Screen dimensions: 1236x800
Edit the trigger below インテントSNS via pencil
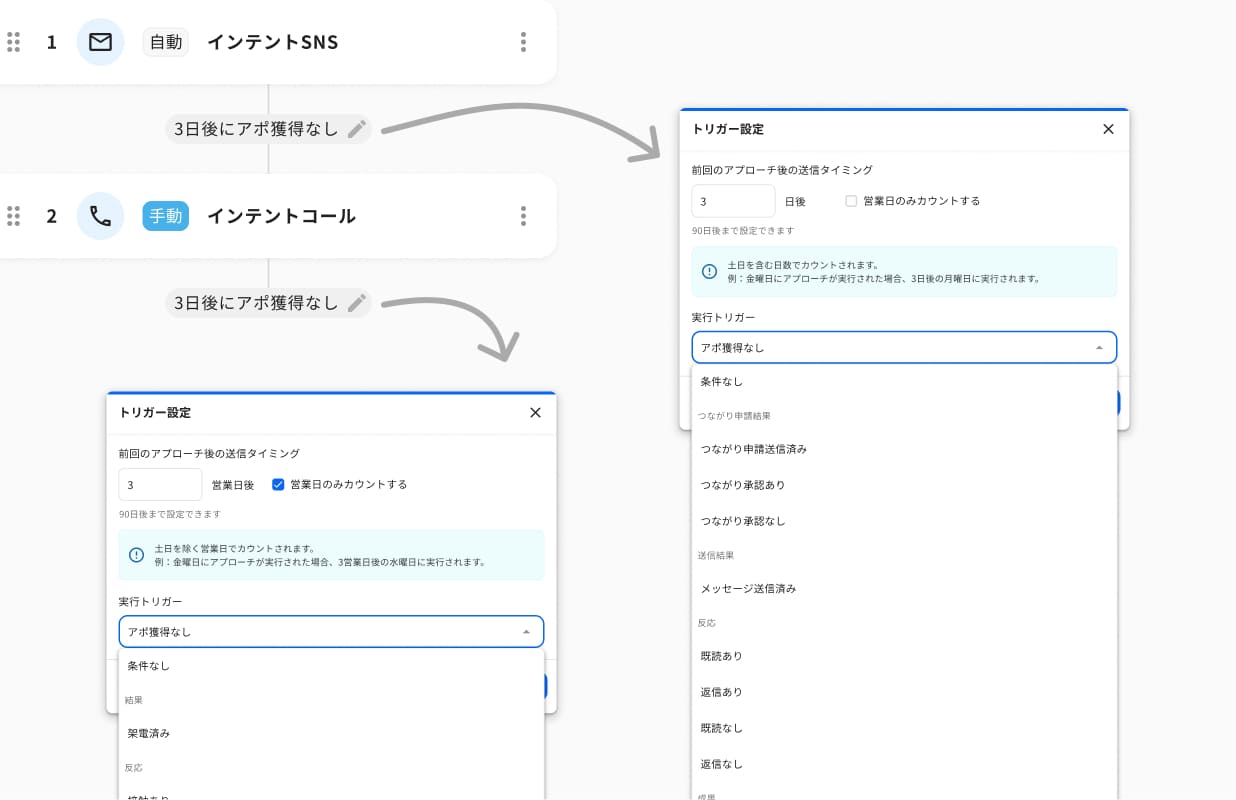point(357,129)
